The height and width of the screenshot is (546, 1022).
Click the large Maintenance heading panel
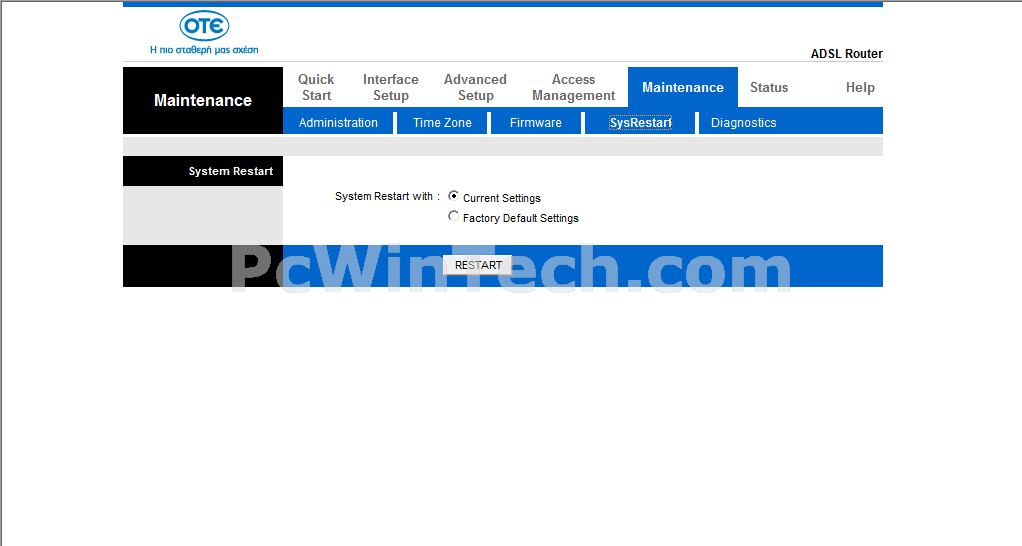(203, 100)
